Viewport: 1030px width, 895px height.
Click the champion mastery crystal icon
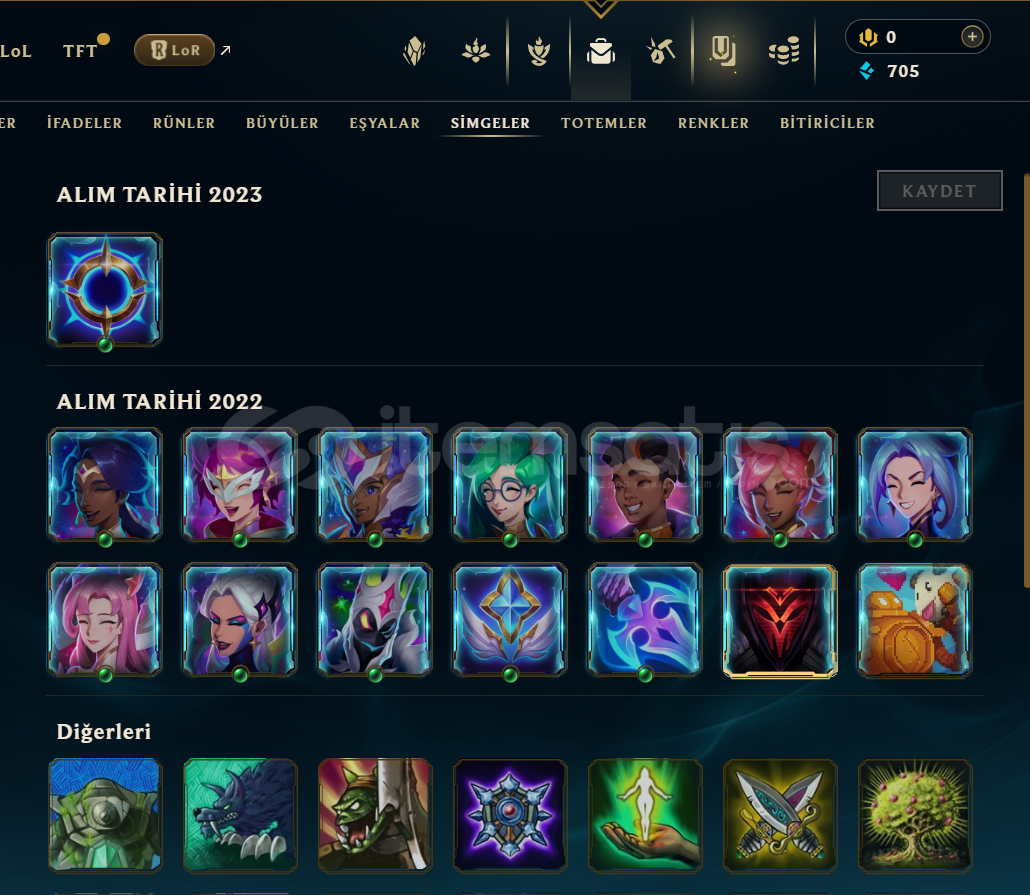[x=414, y=51]
